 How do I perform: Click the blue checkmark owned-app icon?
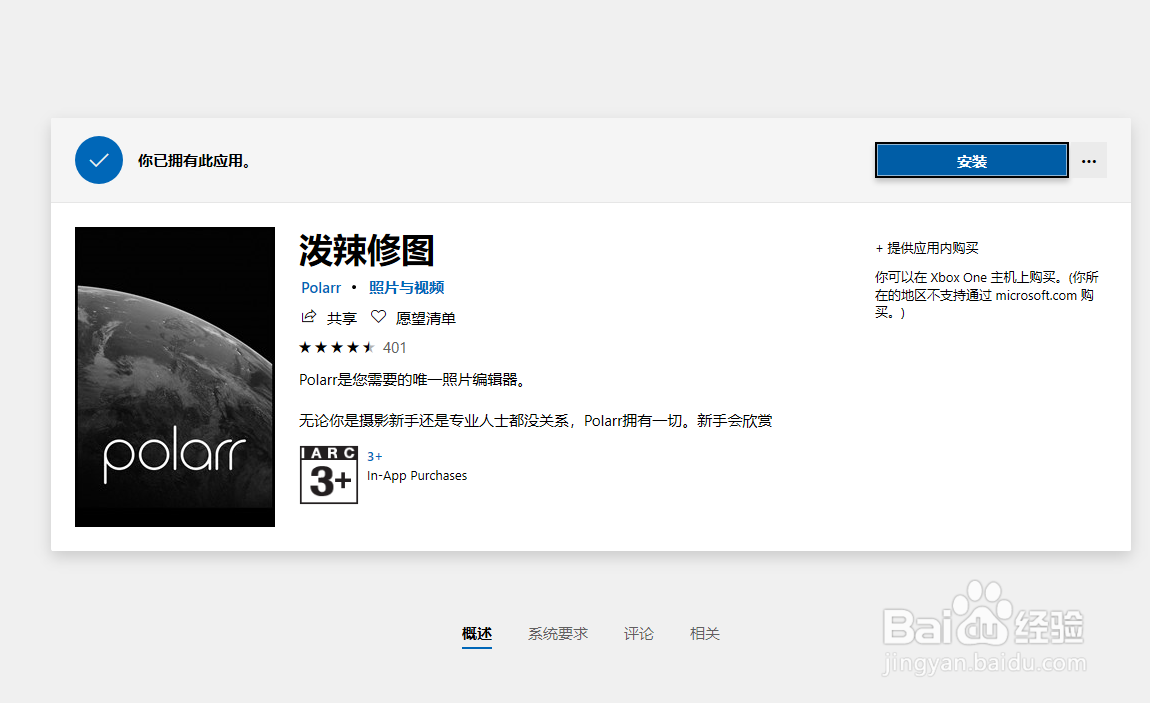coord(99,160)
